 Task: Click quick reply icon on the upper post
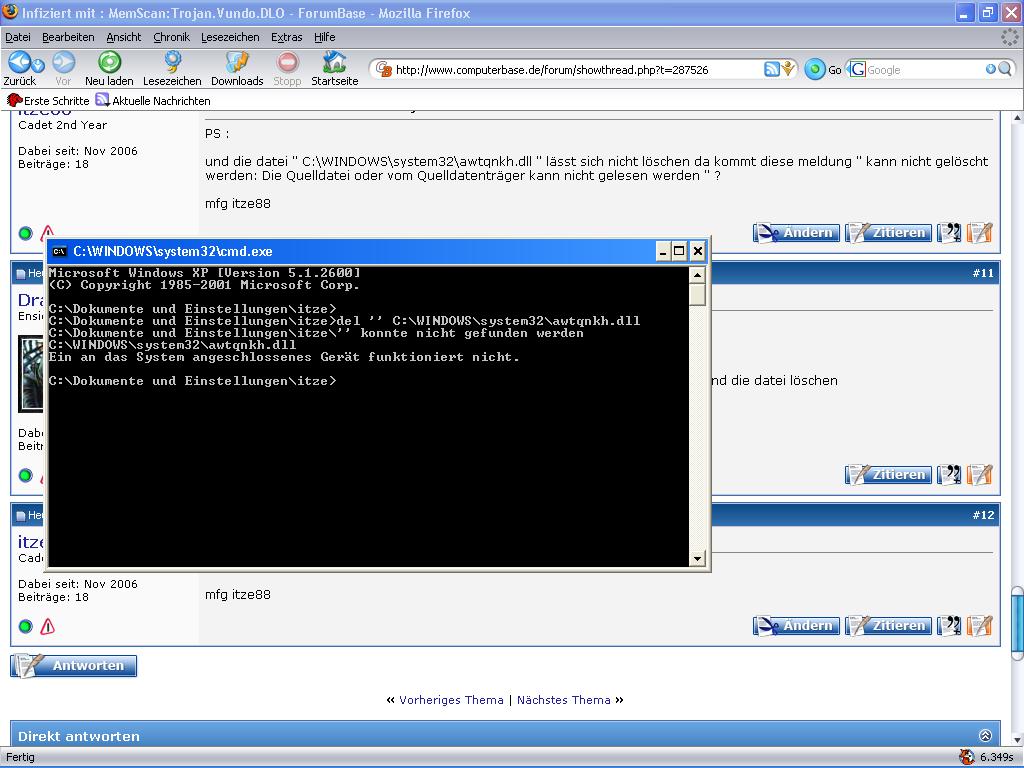pos(980,232)
